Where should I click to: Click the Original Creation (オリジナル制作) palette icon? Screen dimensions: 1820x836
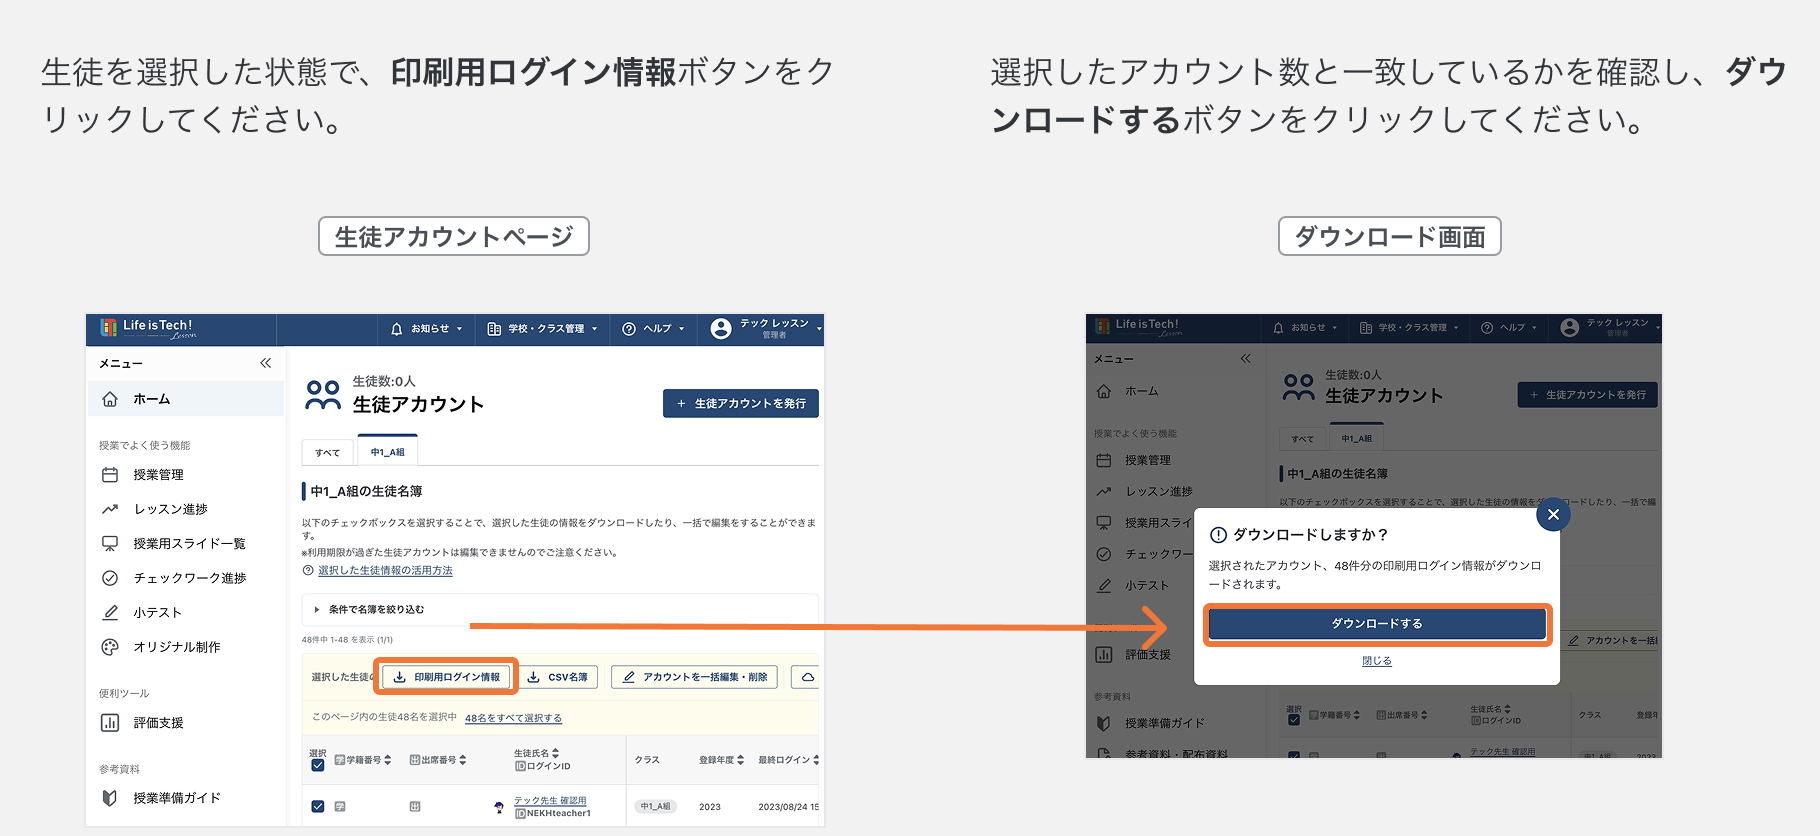[110, 647]
